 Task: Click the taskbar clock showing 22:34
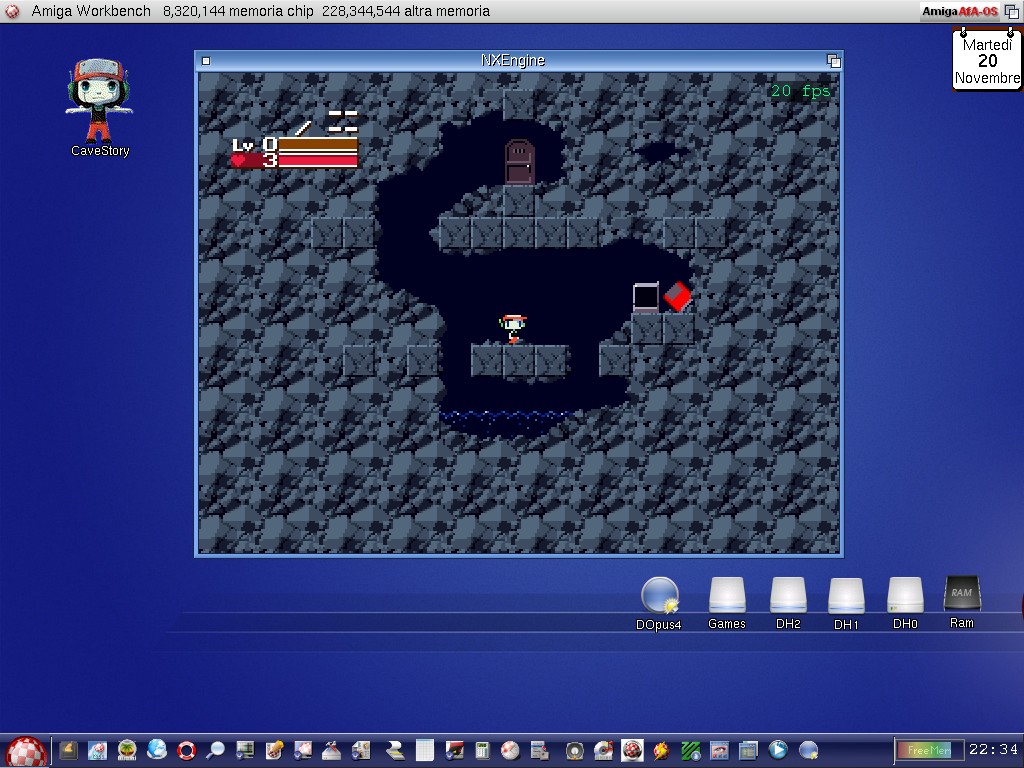point(993,750)
